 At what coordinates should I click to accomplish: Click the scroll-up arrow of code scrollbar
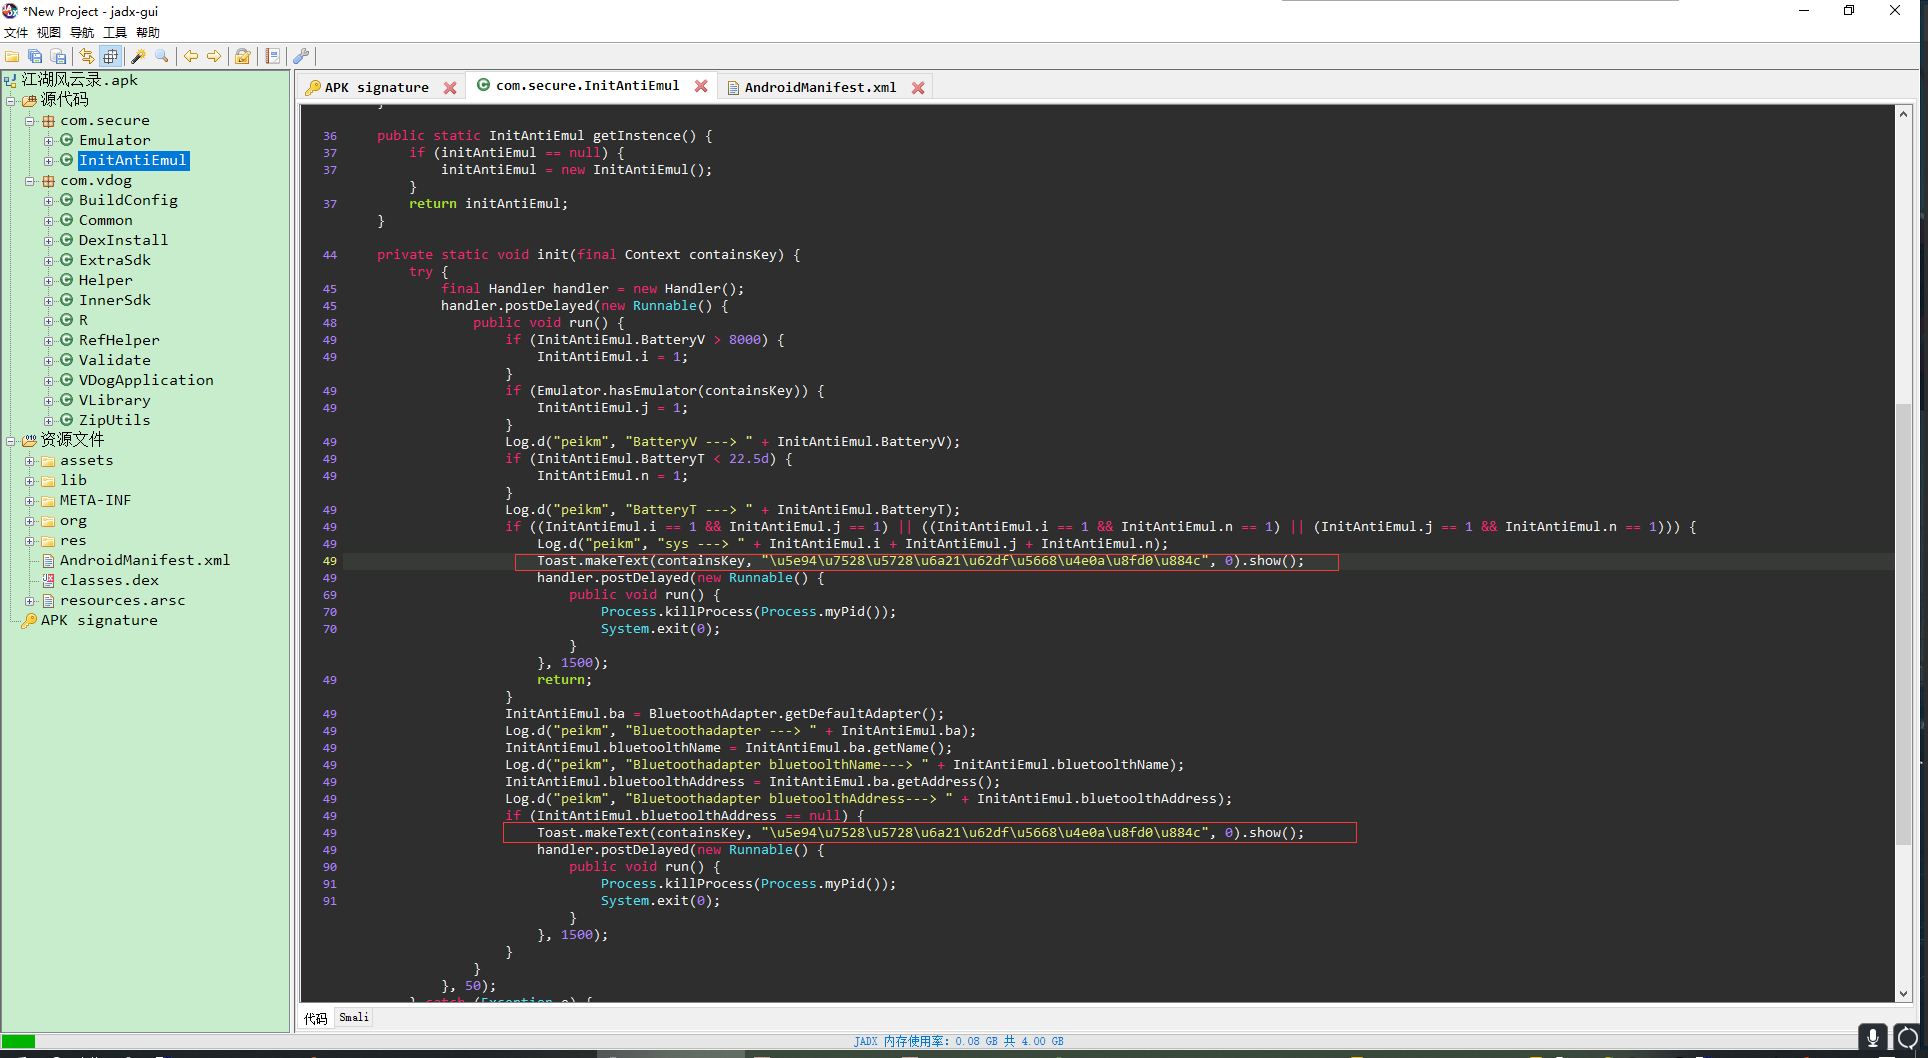click(1903, 114)
